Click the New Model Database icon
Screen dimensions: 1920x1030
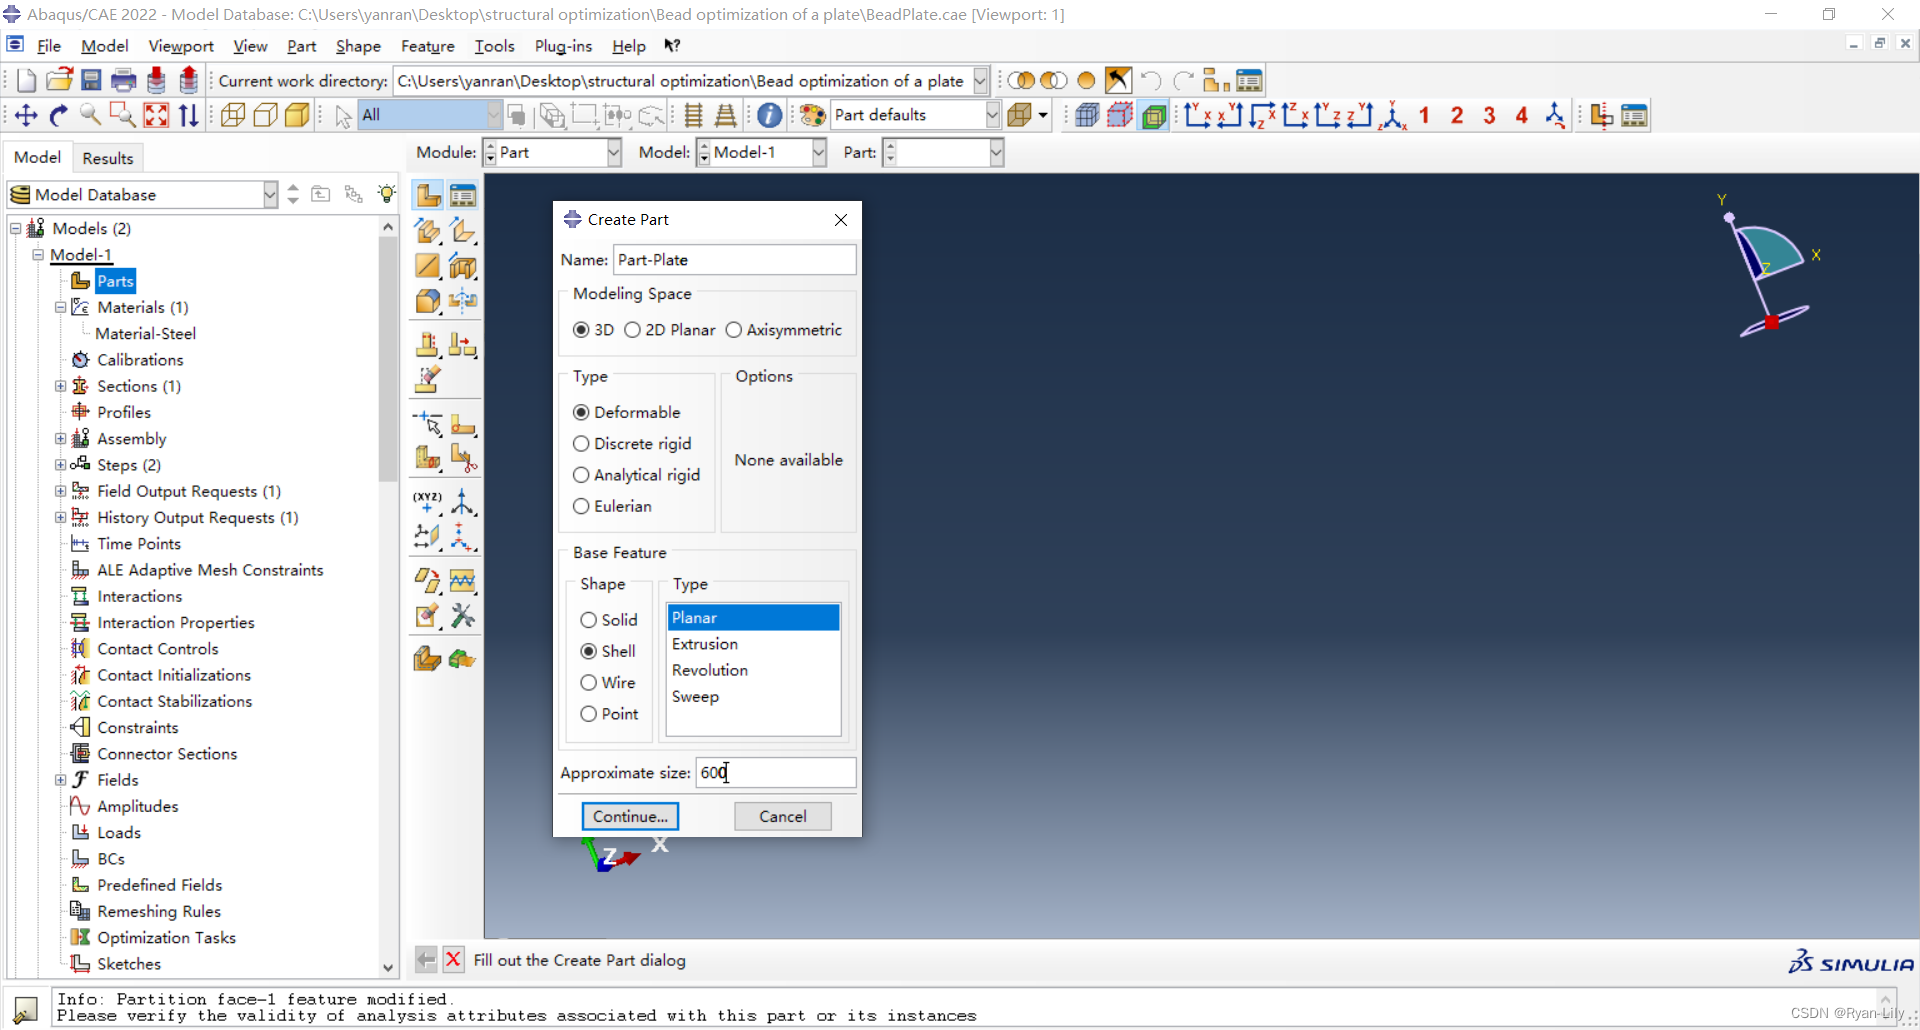(x=26, y=81)
